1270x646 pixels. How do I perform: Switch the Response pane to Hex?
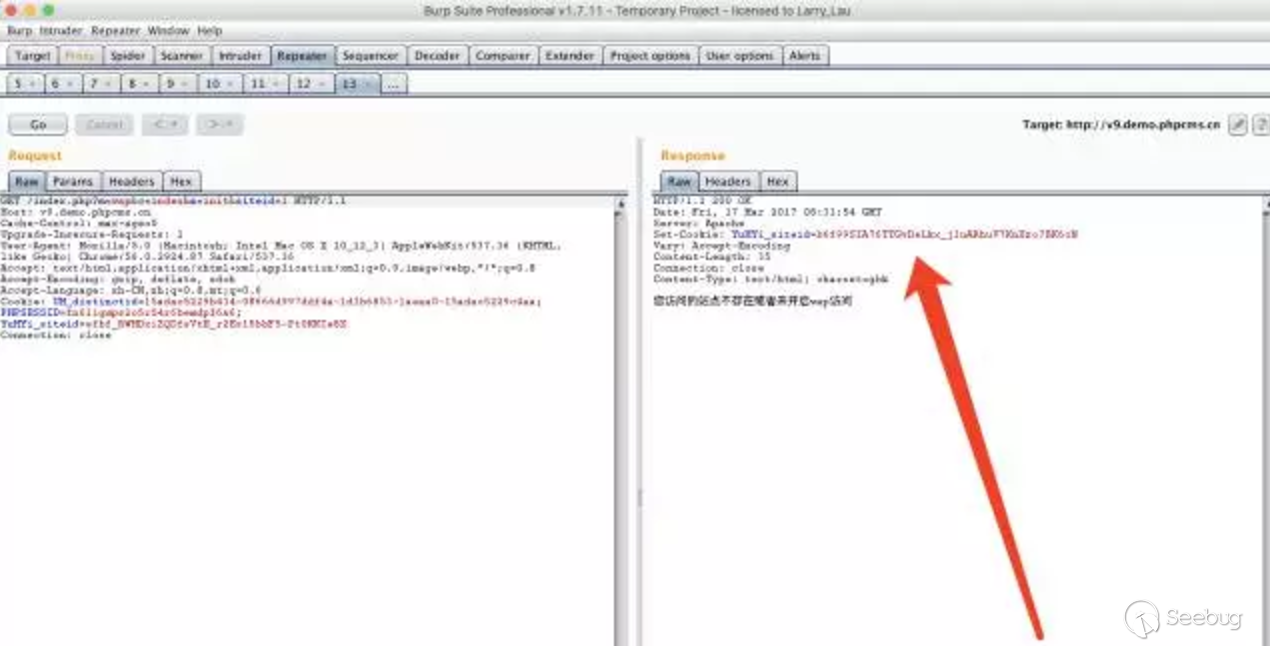pyautogui.click(x=777, y=181)
